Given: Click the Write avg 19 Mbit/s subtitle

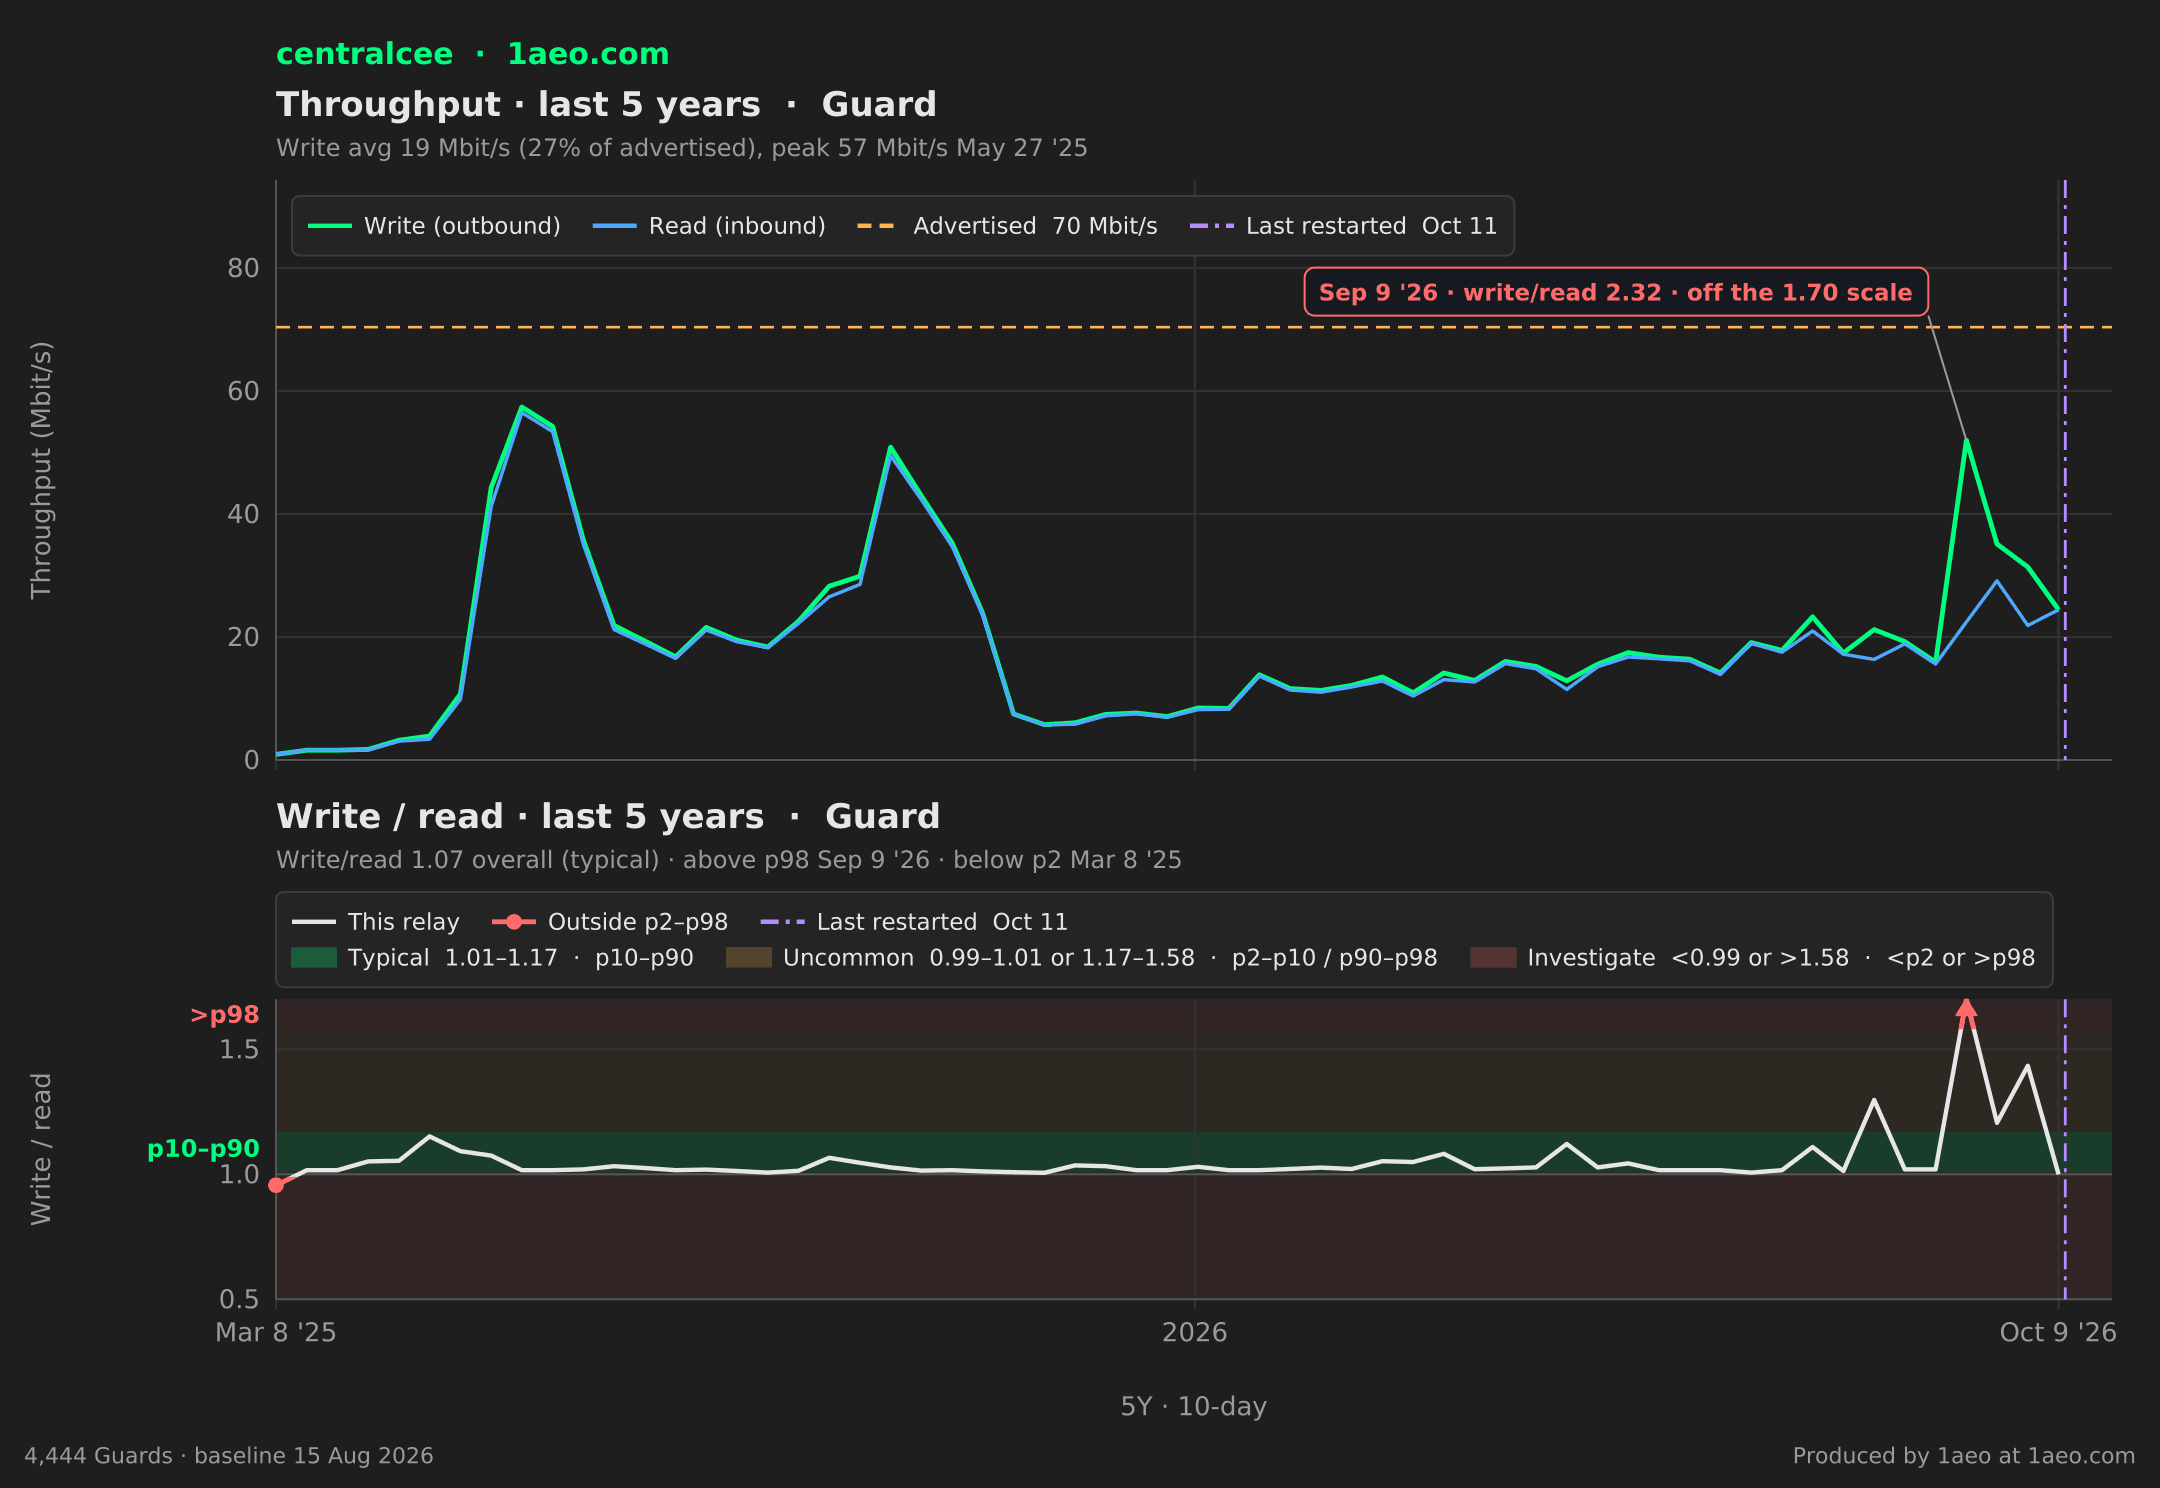Looking at the screenshot, I should point(682,148).
